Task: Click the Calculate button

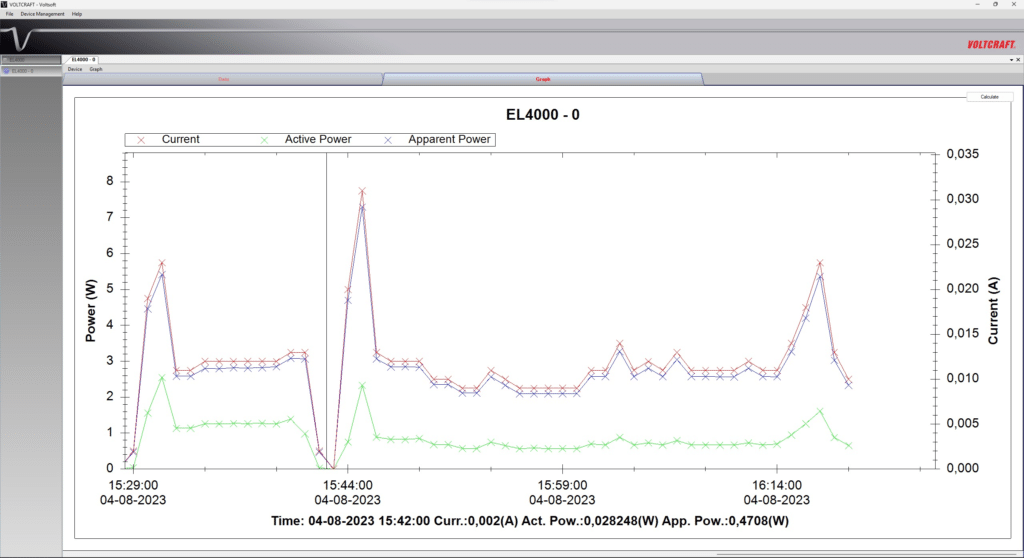Action: tap(989, 97)
